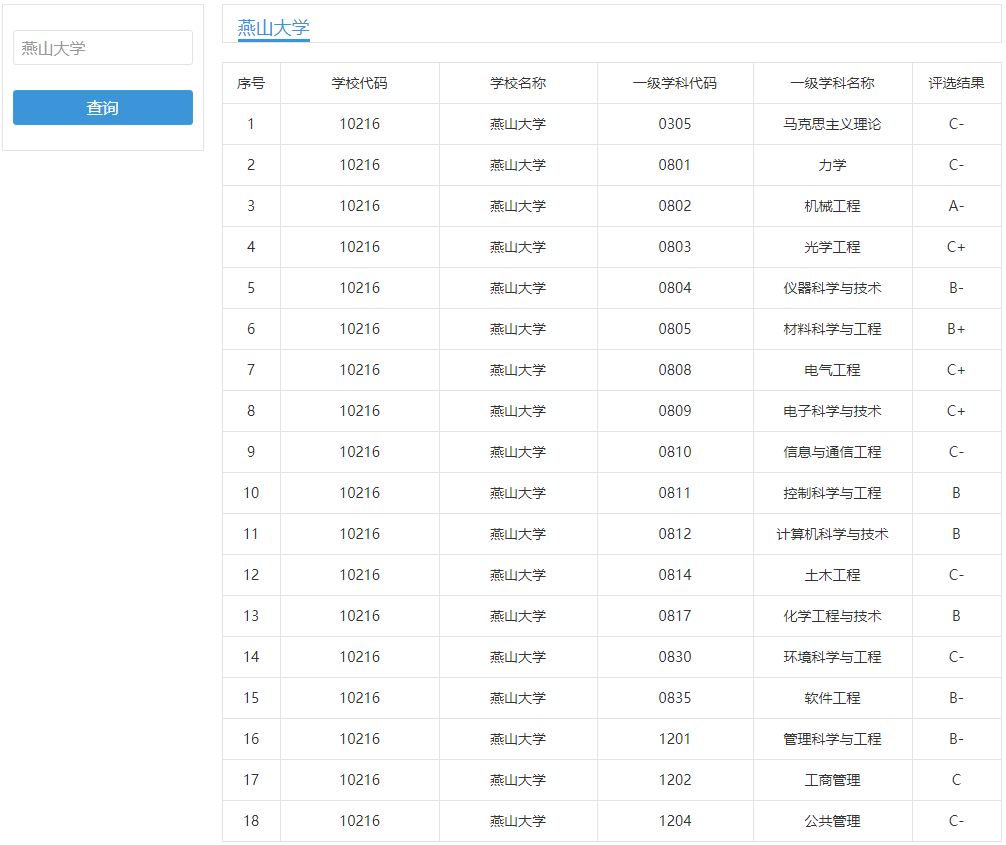1006x845 pixels.
Task: Select the 环境科学与工程 subject cell
Action: 832,658
